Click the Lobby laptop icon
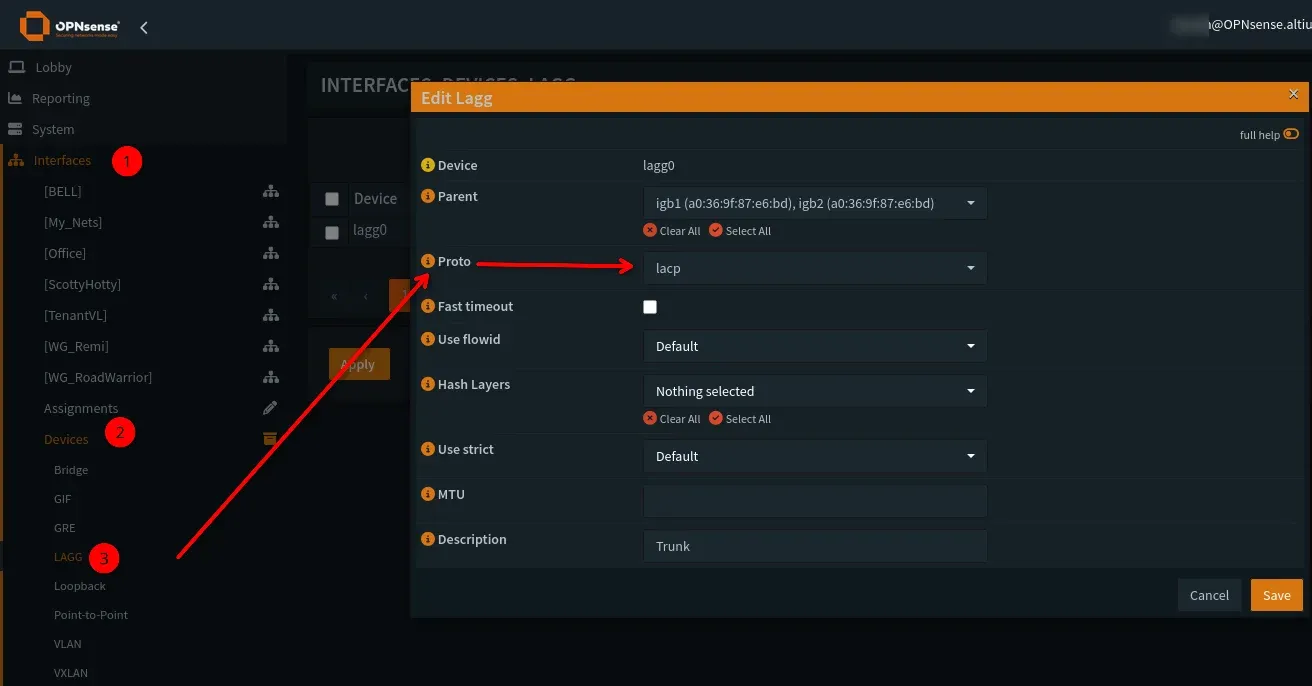The image size is (1312, 686). click(15, 67)
